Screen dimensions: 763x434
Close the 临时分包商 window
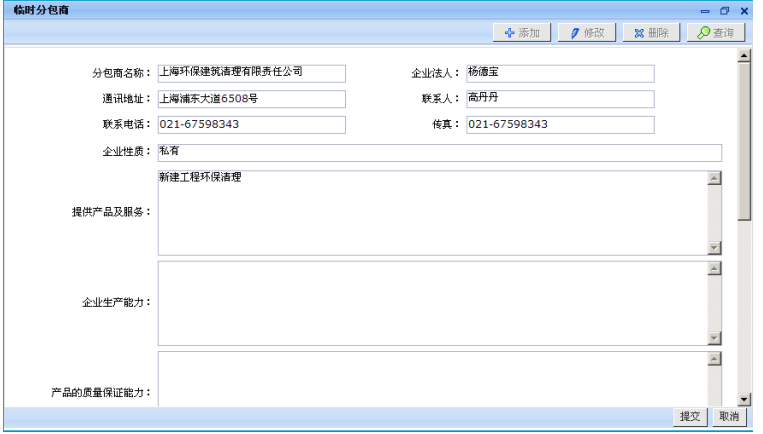click(744, 11)
